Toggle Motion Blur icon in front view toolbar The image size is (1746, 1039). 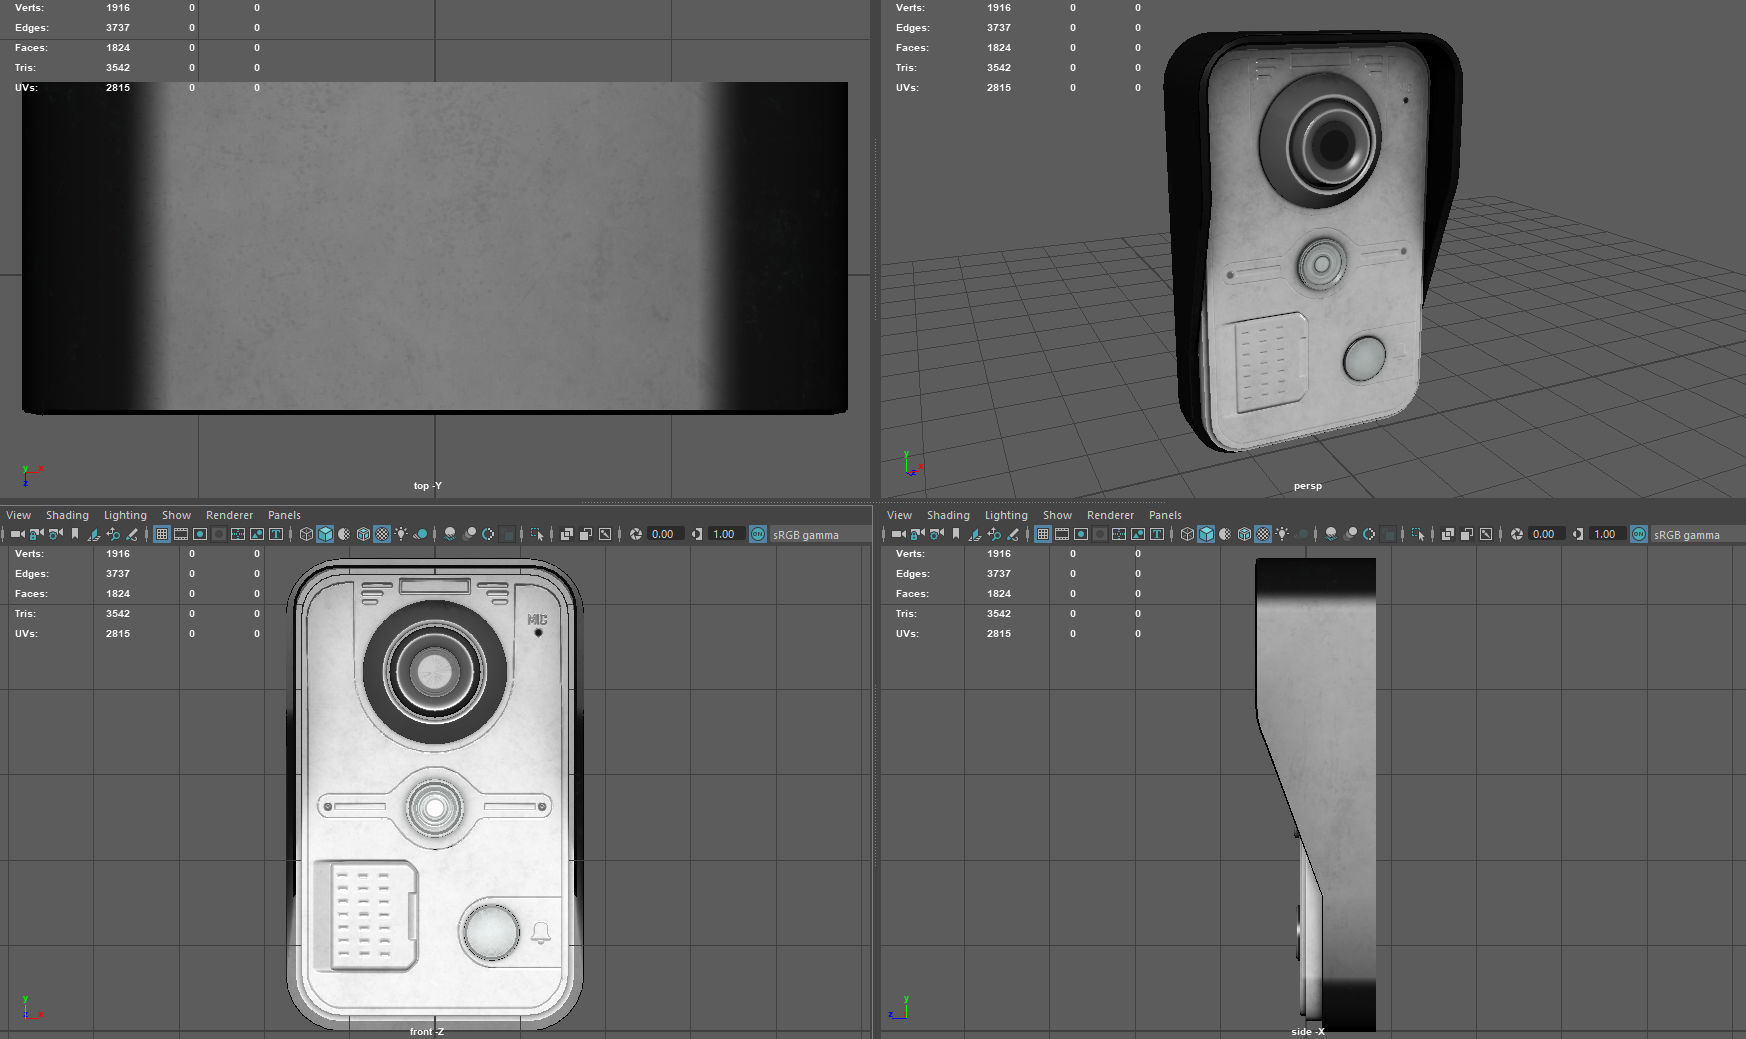tap(469, 534)
